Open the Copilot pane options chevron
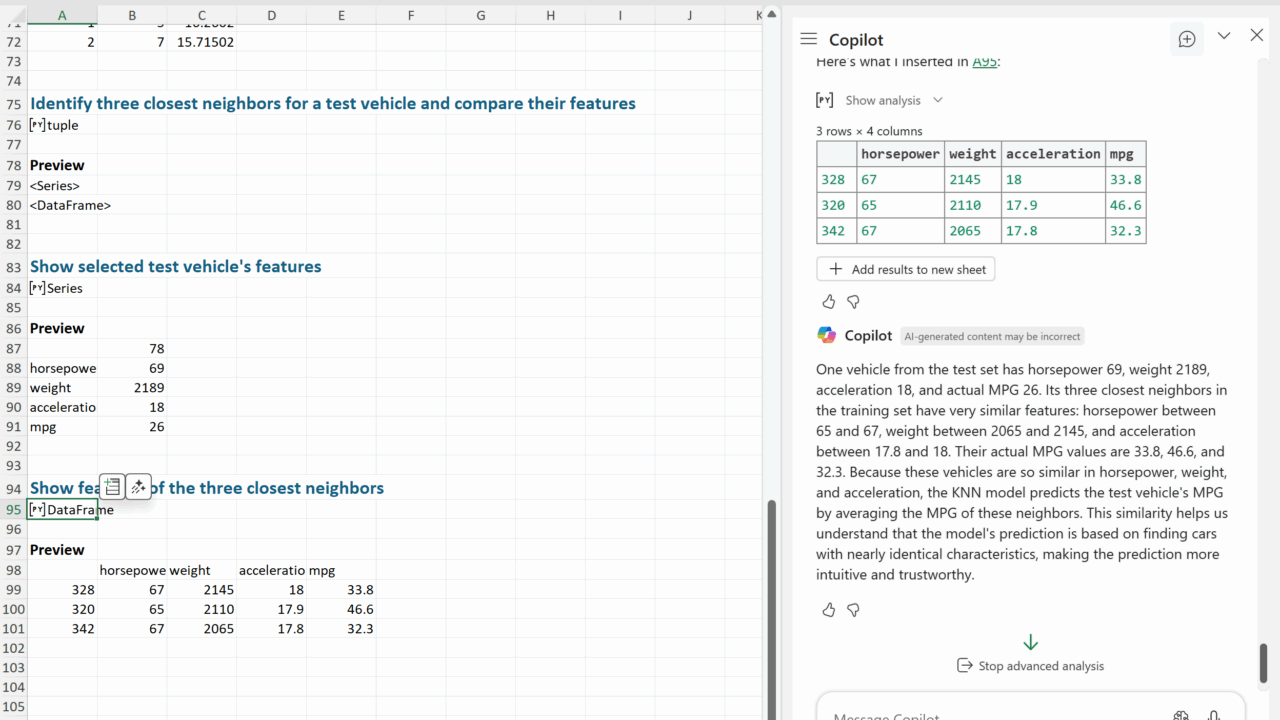Screen dimensions: 1280x720 [x=1224, y=36]
